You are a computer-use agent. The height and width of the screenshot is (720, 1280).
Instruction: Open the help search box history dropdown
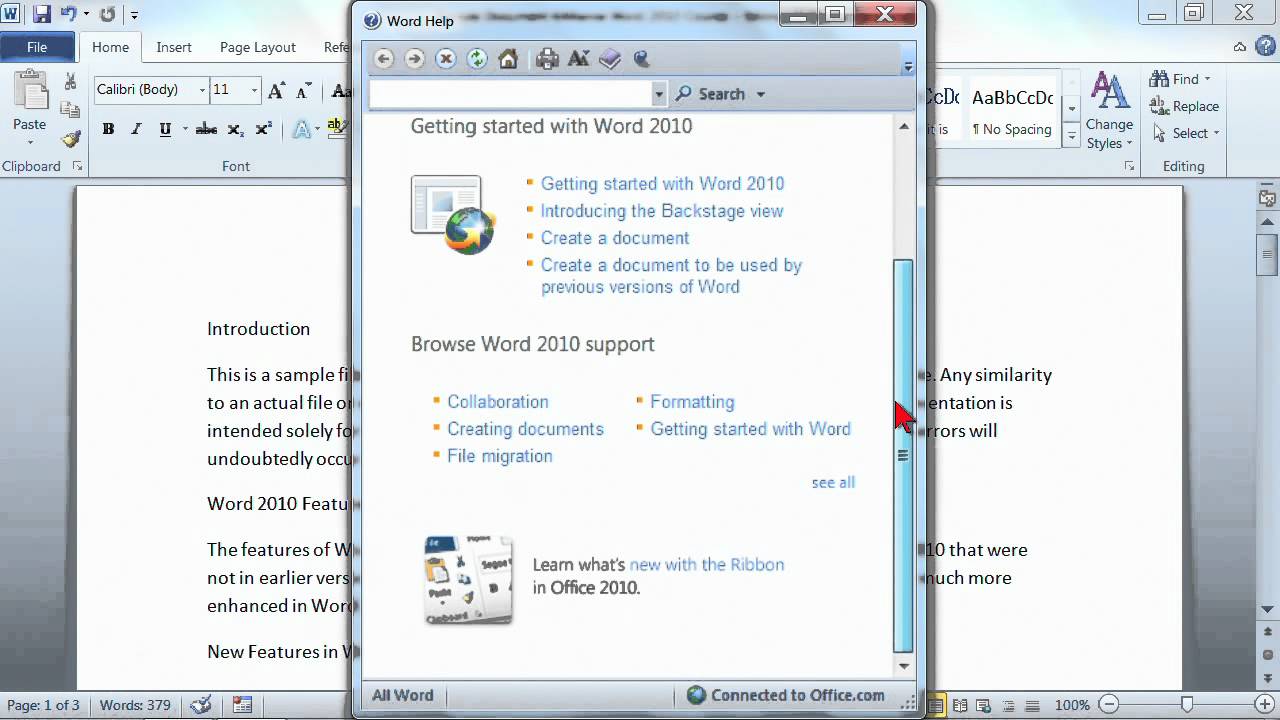point(658,94)
